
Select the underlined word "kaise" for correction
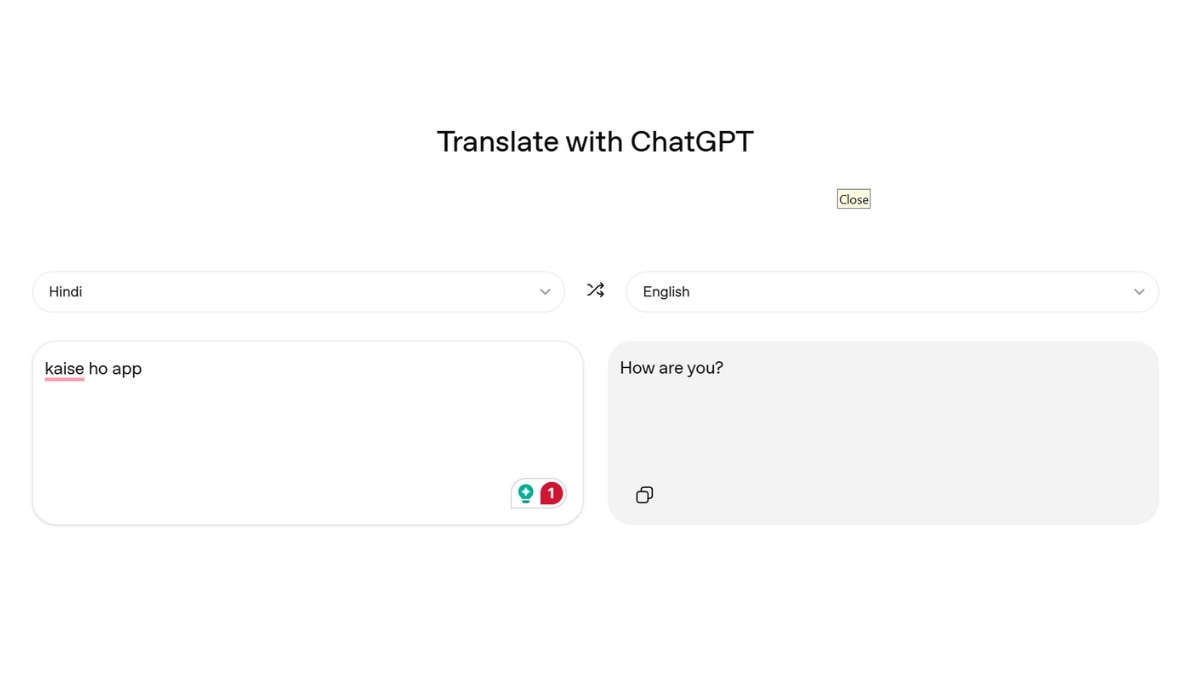(63, 368)
